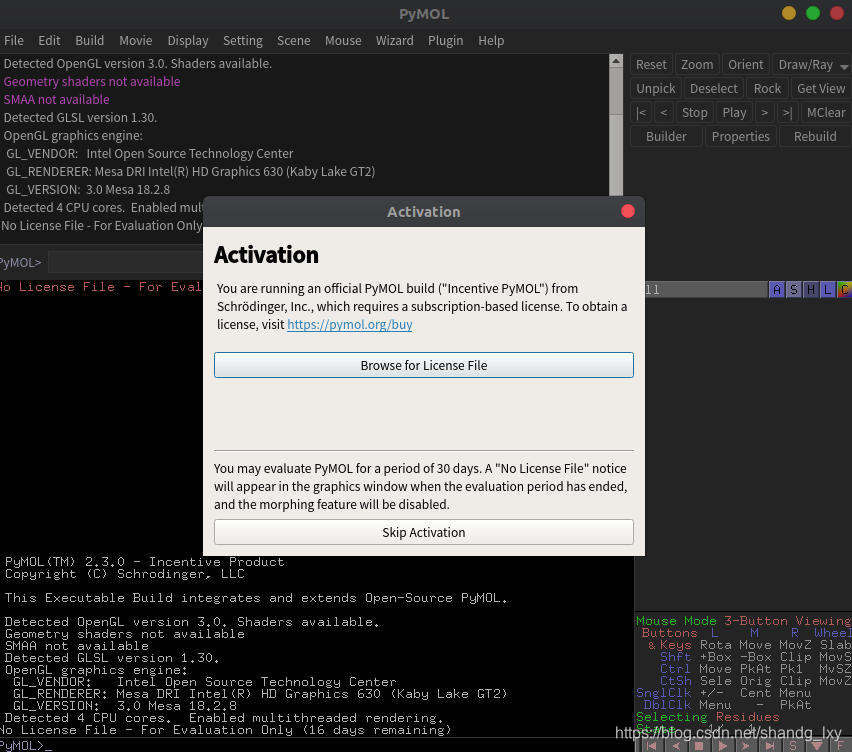This screenshot has height=752, width=852.
Task: Open the Plugin menu
Action: 446,41
